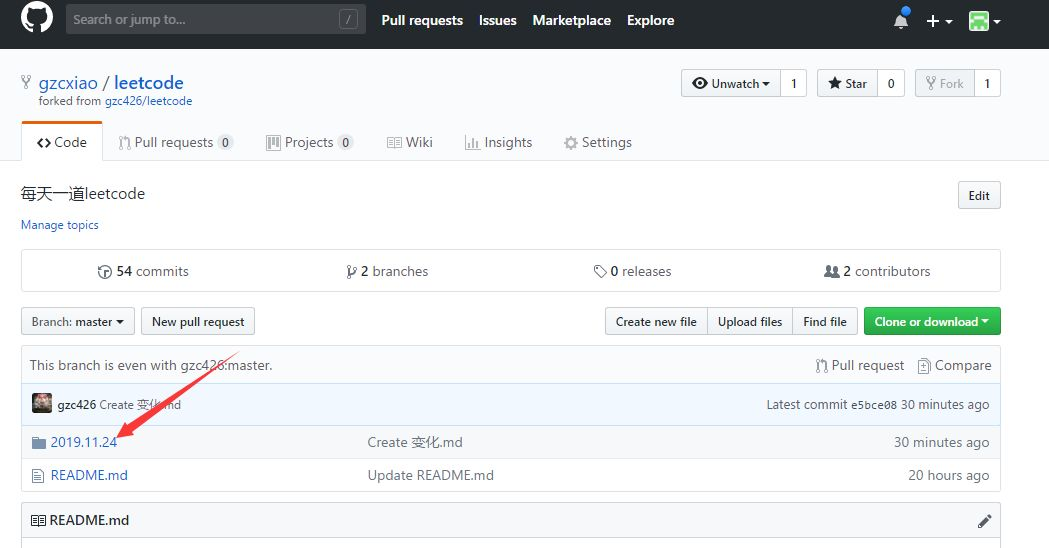Click the README.md pencil edit icon
The image size is (1049, 548).
click(x=984, y=521)
